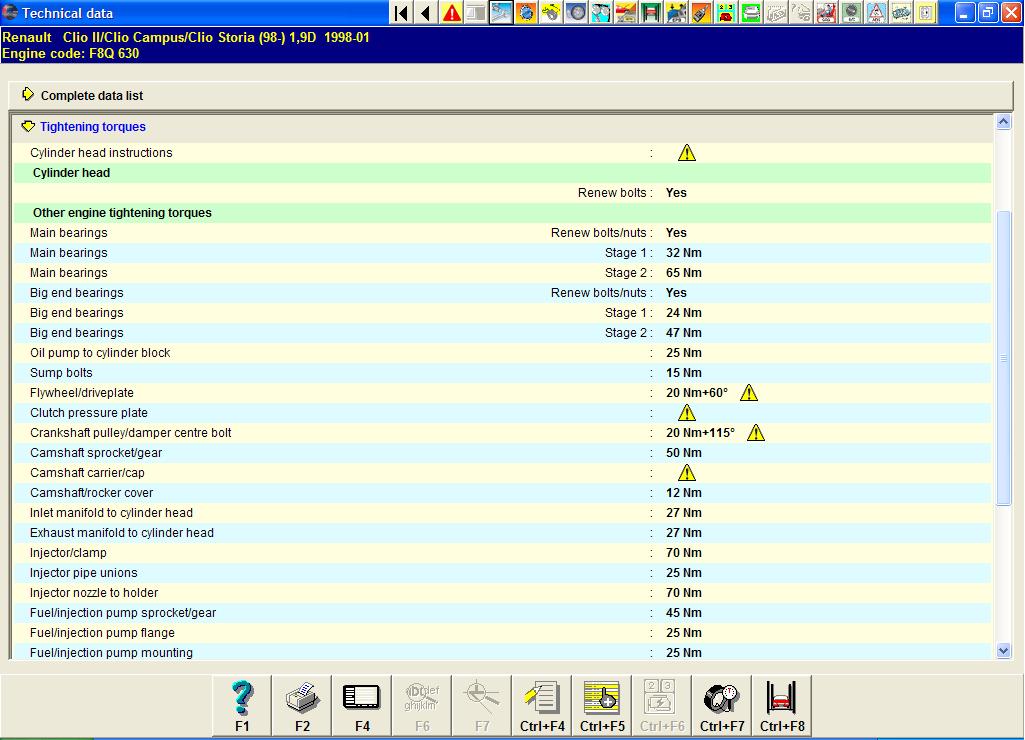Select the Camshaft sprocket/gear row

(x=502, y=453)
